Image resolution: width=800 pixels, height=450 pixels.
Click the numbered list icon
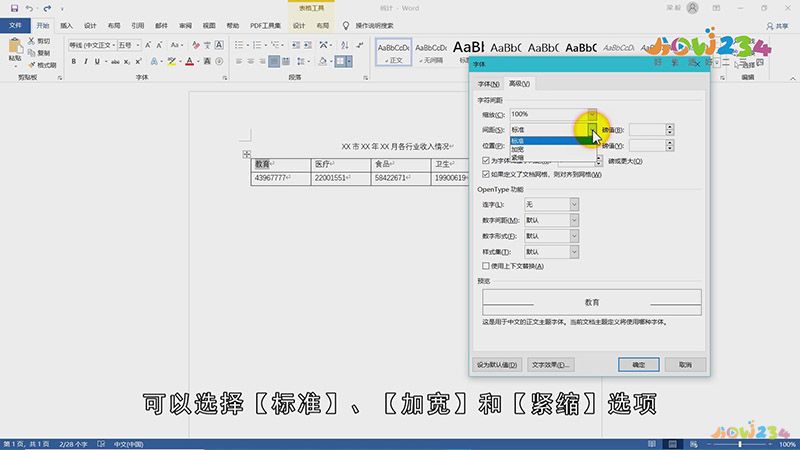(257, 45)
